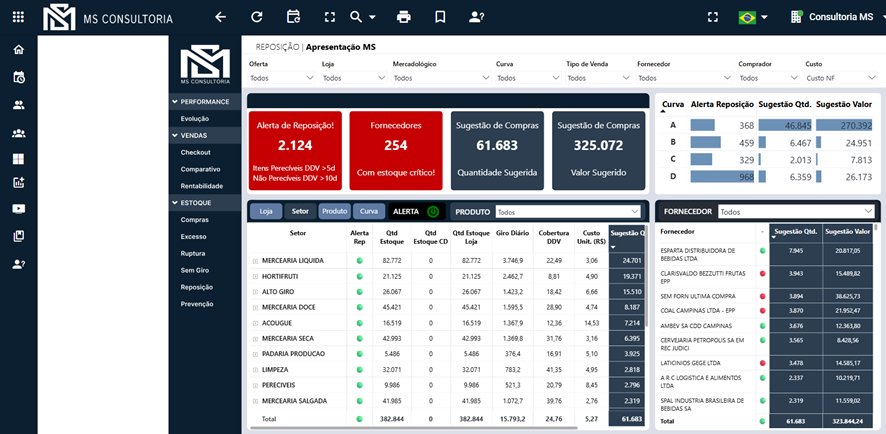This screenshot has height=434, width=886.
Task: Click the refresh icon in top toolbar
Action: coord(257,17)
